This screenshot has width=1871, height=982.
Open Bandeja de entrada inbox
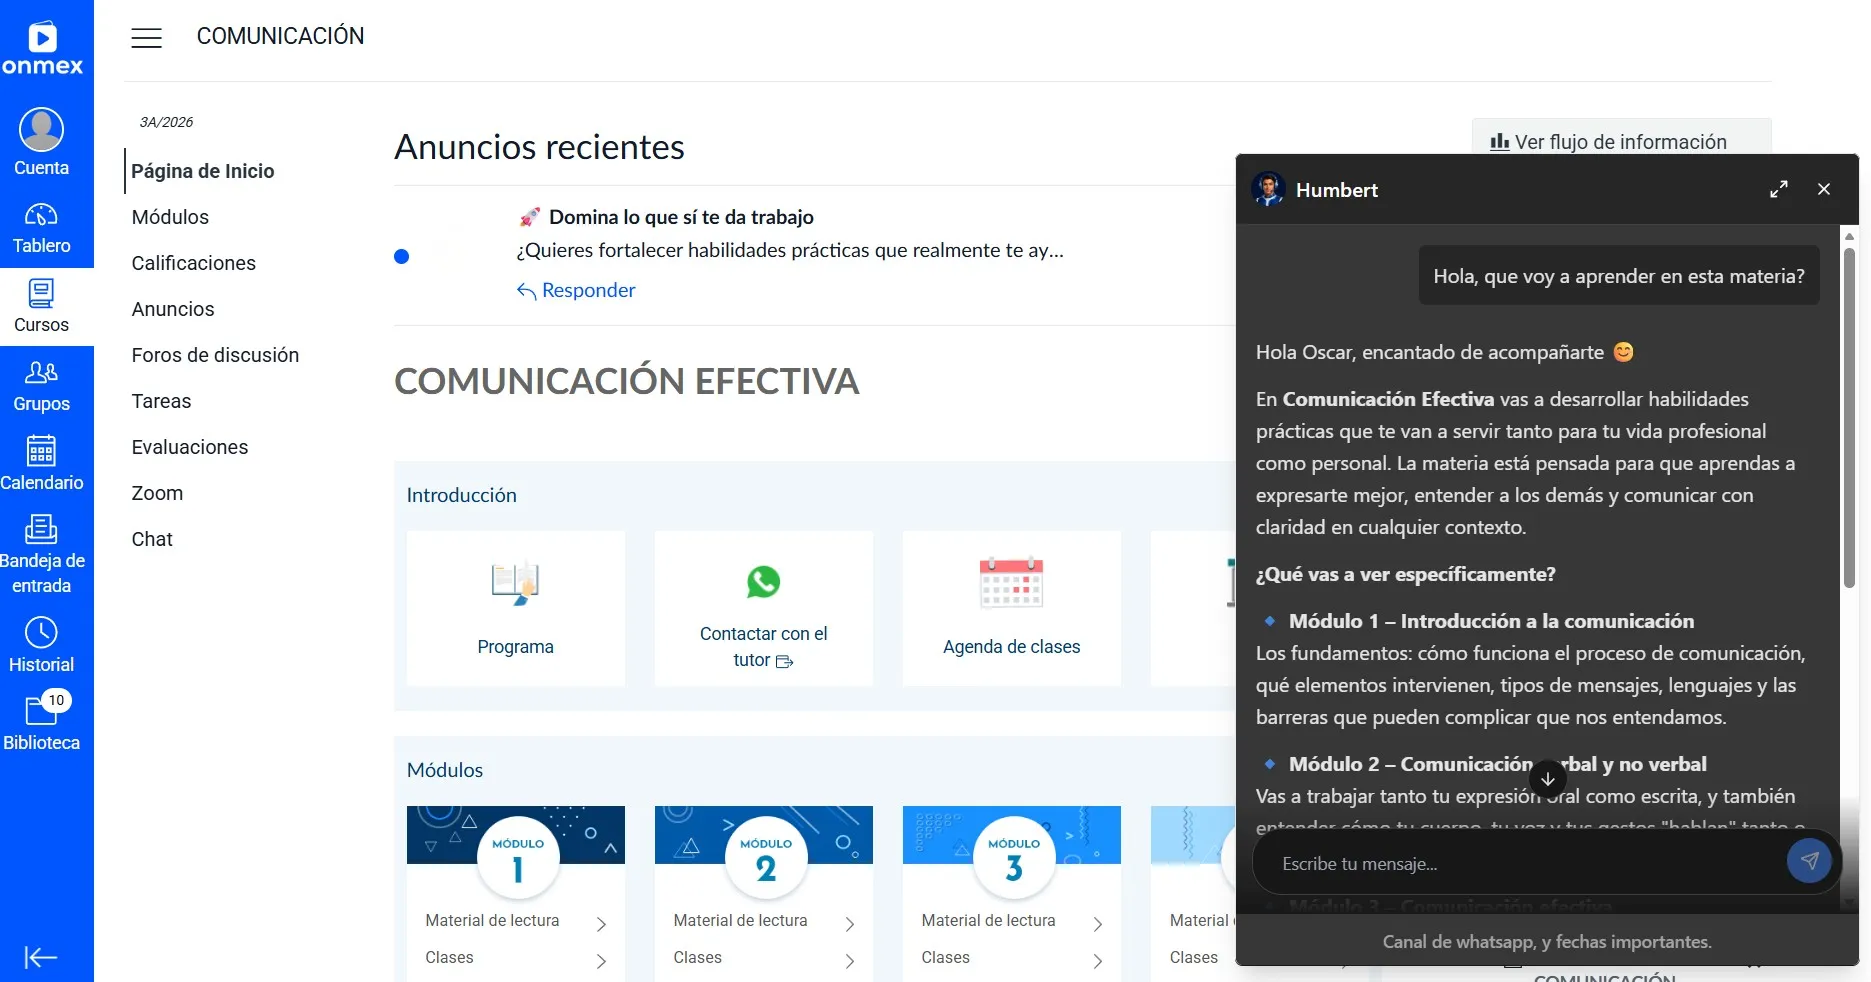click(41, 555)
